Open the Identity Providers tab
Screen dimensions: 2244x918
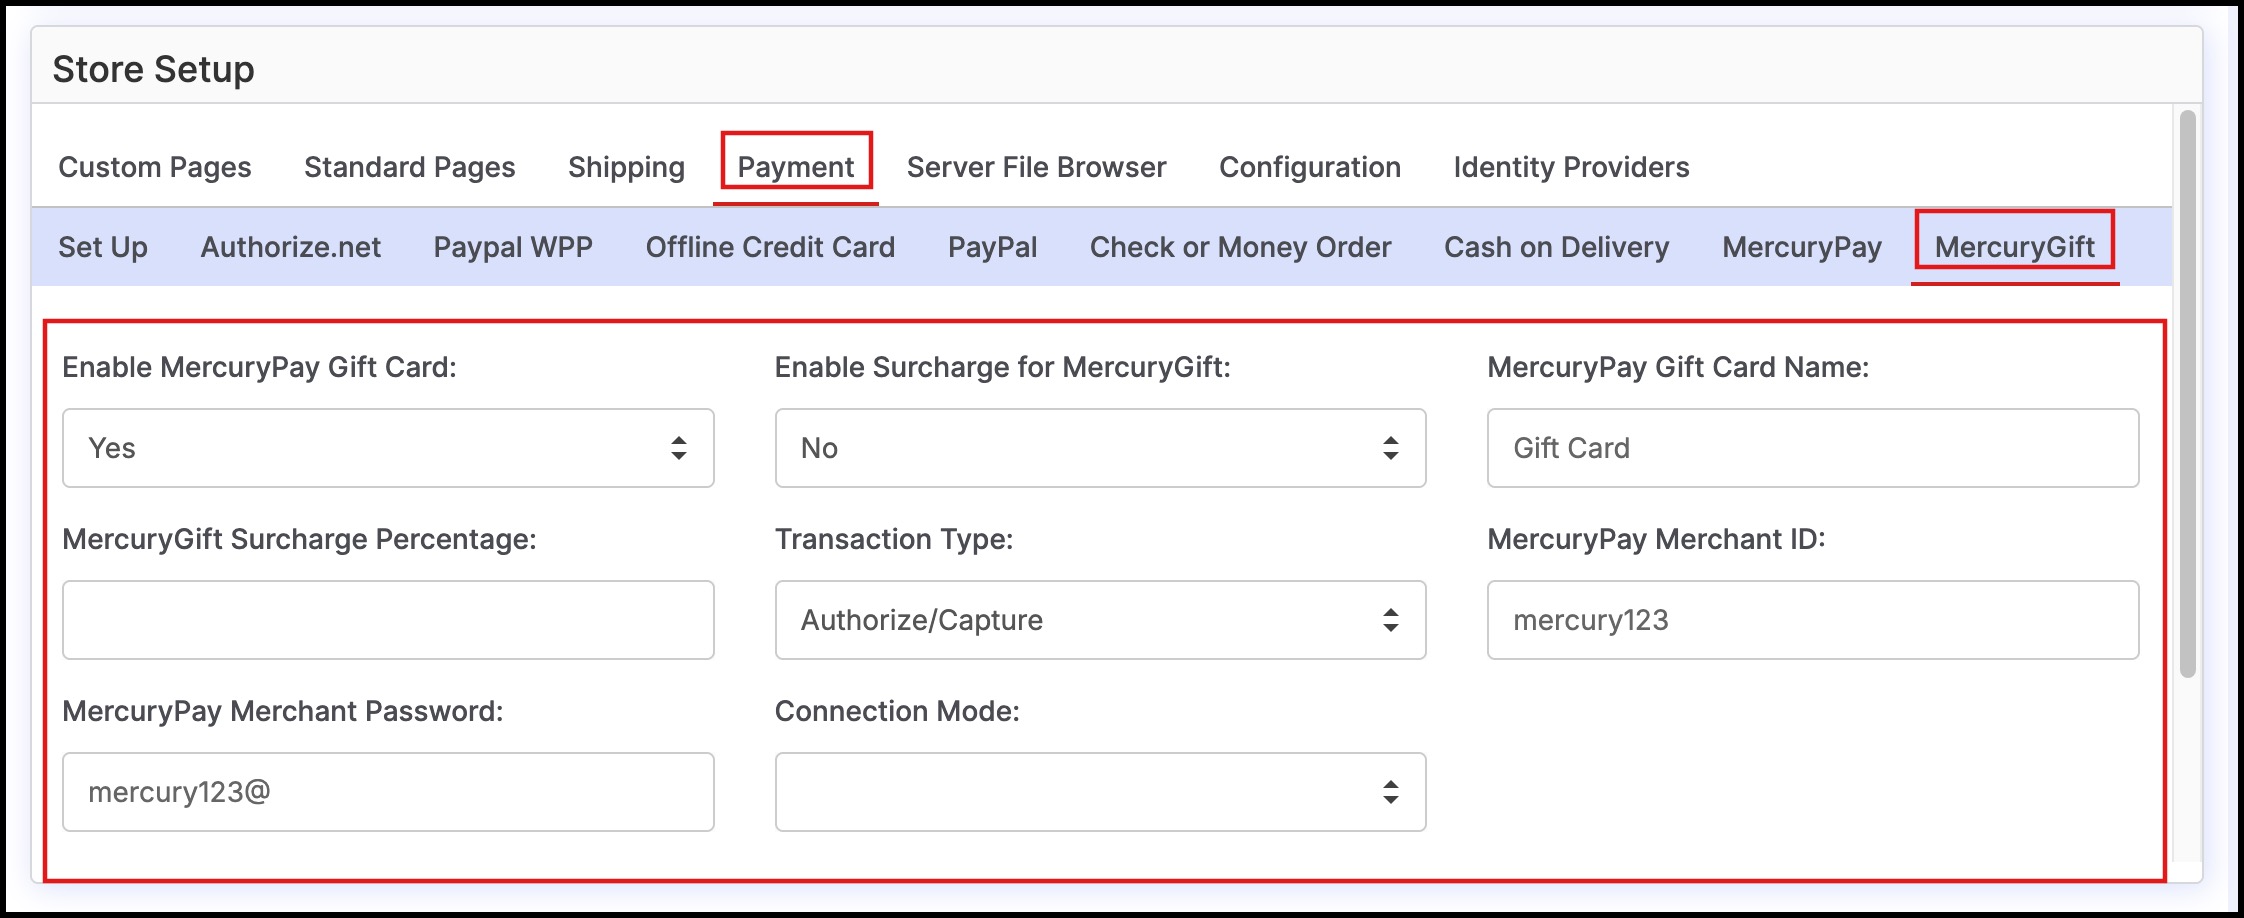[1571, 167]
